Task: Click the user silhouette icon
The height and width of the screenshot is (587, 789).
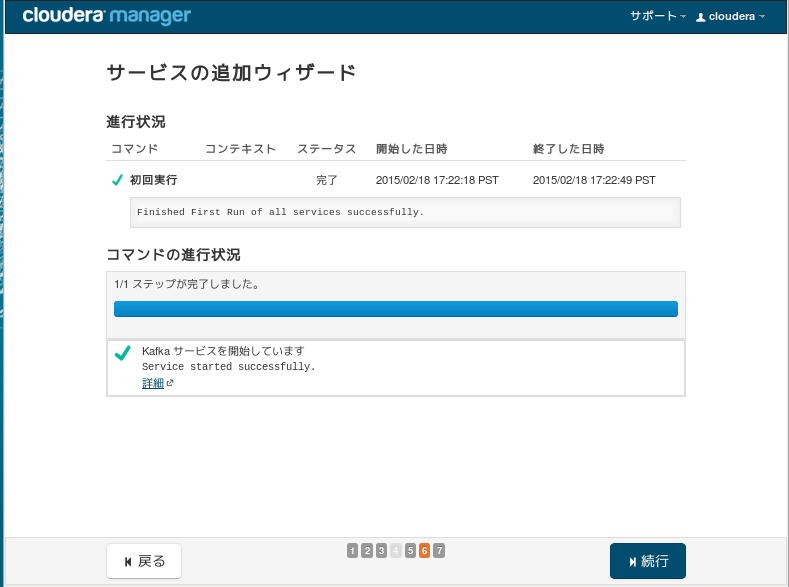Action: (x=700, y=17)
